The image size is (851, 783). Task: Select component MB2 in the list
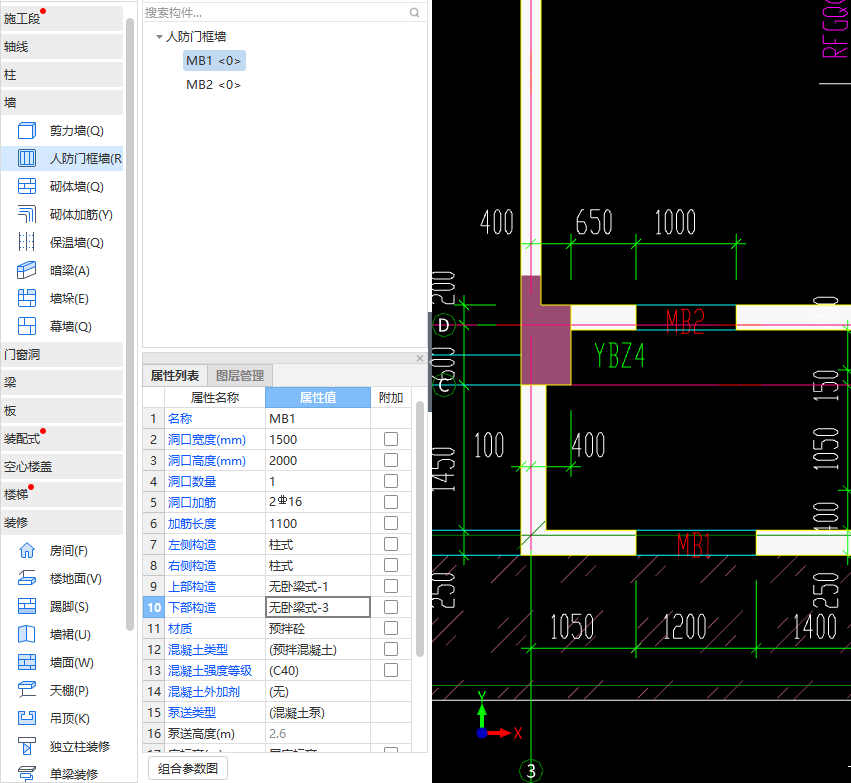pos(214,85)
